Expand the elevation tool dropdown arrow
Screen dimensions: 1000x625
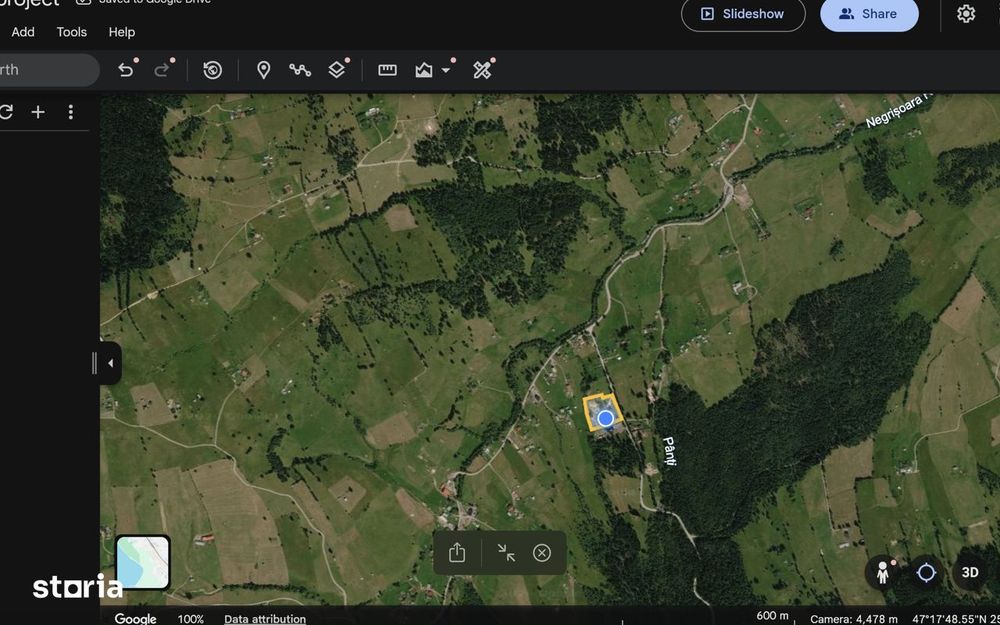click(x=446, y=70)
